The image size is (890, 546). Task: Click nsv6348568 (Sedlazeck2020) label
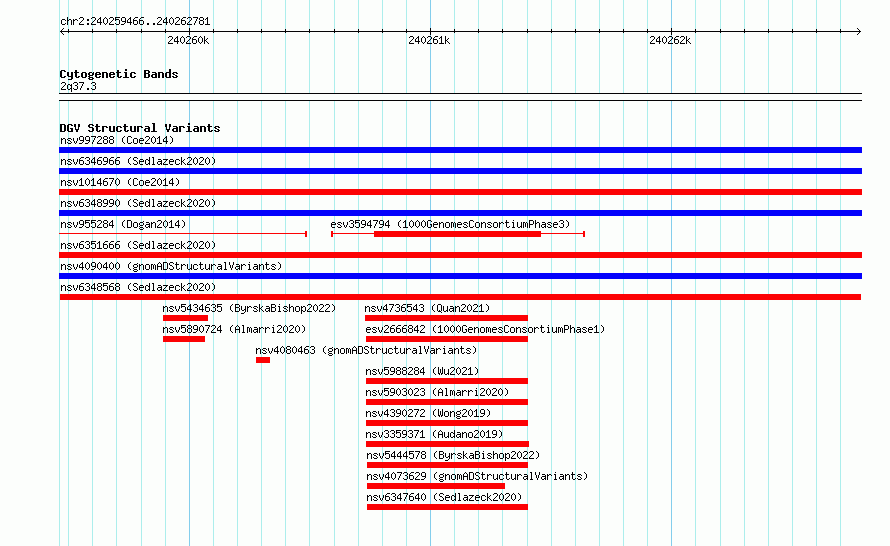(x=138, y=287)
